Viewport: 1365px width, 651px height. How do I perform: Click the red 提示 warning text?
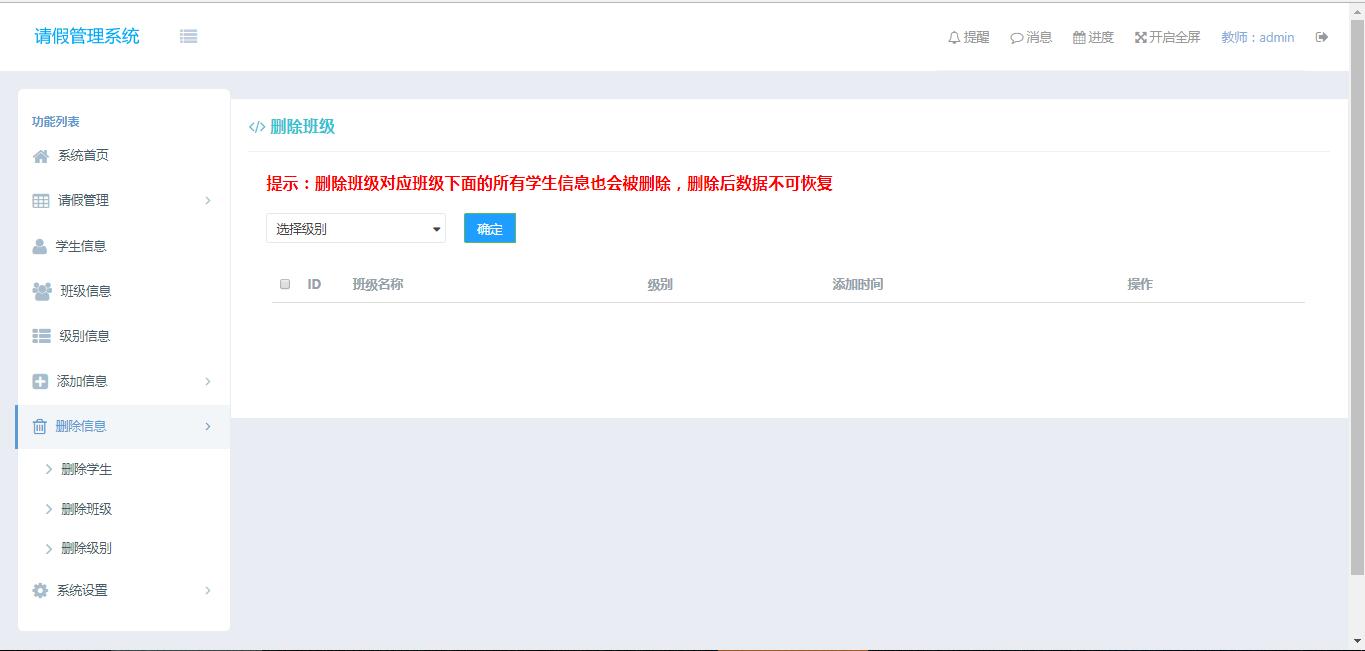pyautogui.click(x=549, y=183)
